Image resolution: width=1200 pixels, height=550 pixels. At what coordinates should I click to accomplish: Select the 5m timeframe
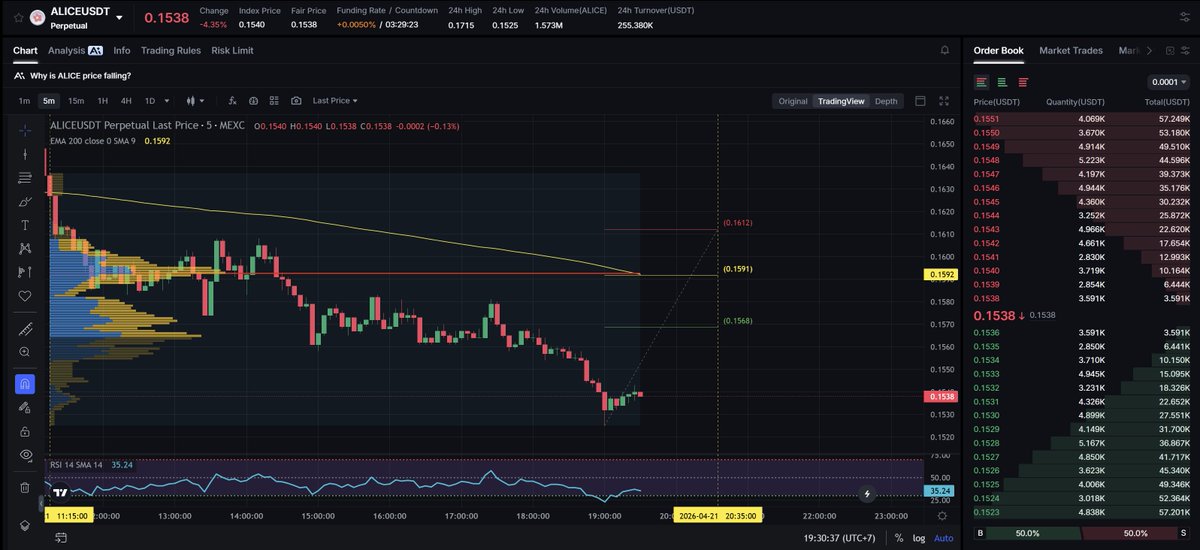(x=48, y=101)
